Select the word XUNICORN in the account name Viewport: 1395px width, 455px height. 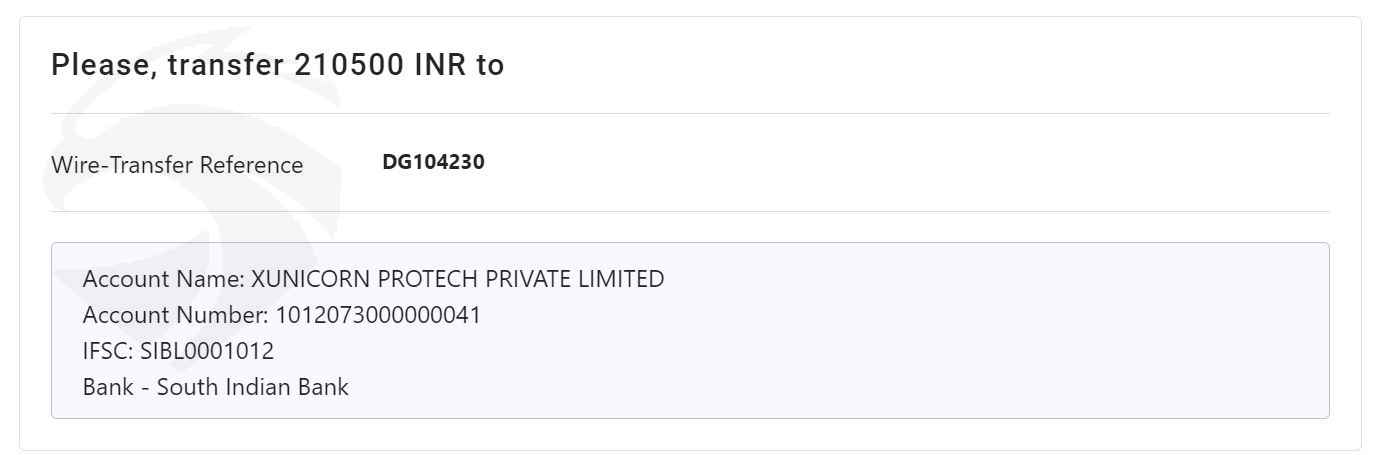300,279
